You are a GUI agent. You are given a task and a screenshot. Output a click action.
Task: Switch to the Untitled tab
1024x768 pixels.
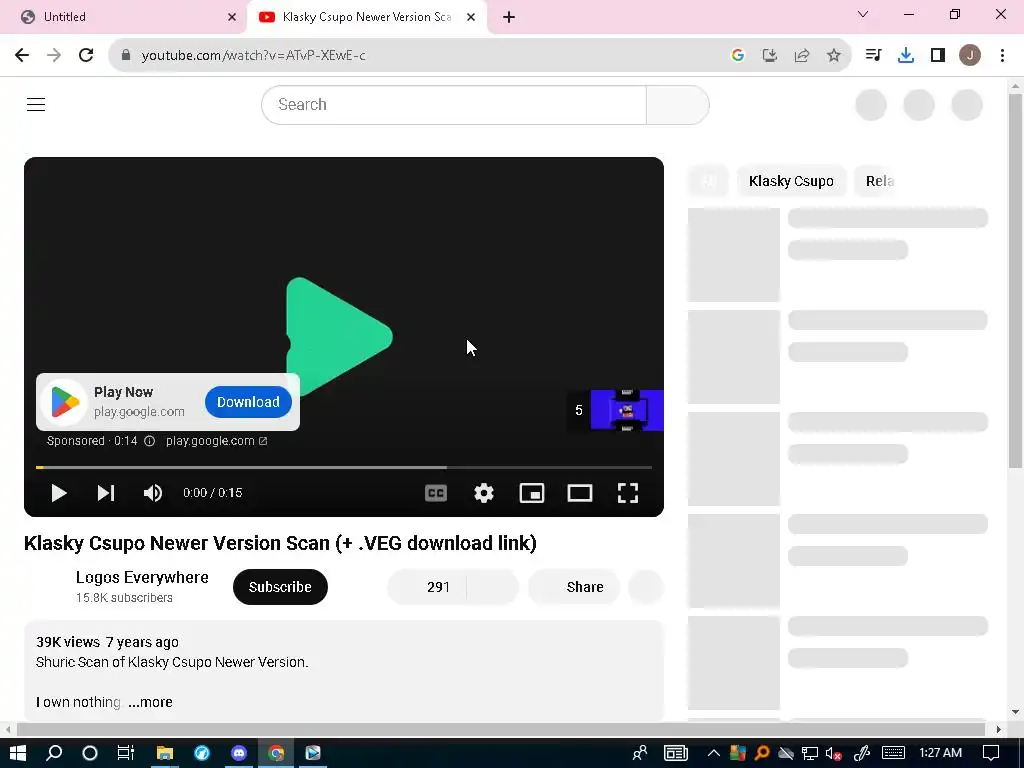123,17
